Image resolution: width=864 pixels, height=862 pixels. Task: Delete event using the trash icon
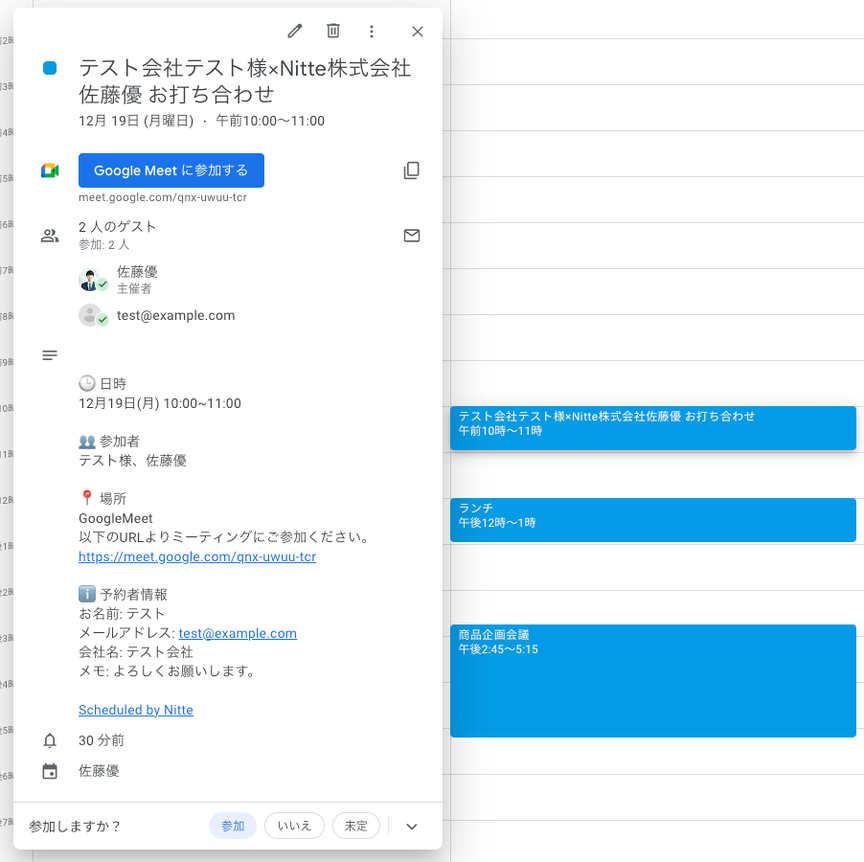point(333,31)
